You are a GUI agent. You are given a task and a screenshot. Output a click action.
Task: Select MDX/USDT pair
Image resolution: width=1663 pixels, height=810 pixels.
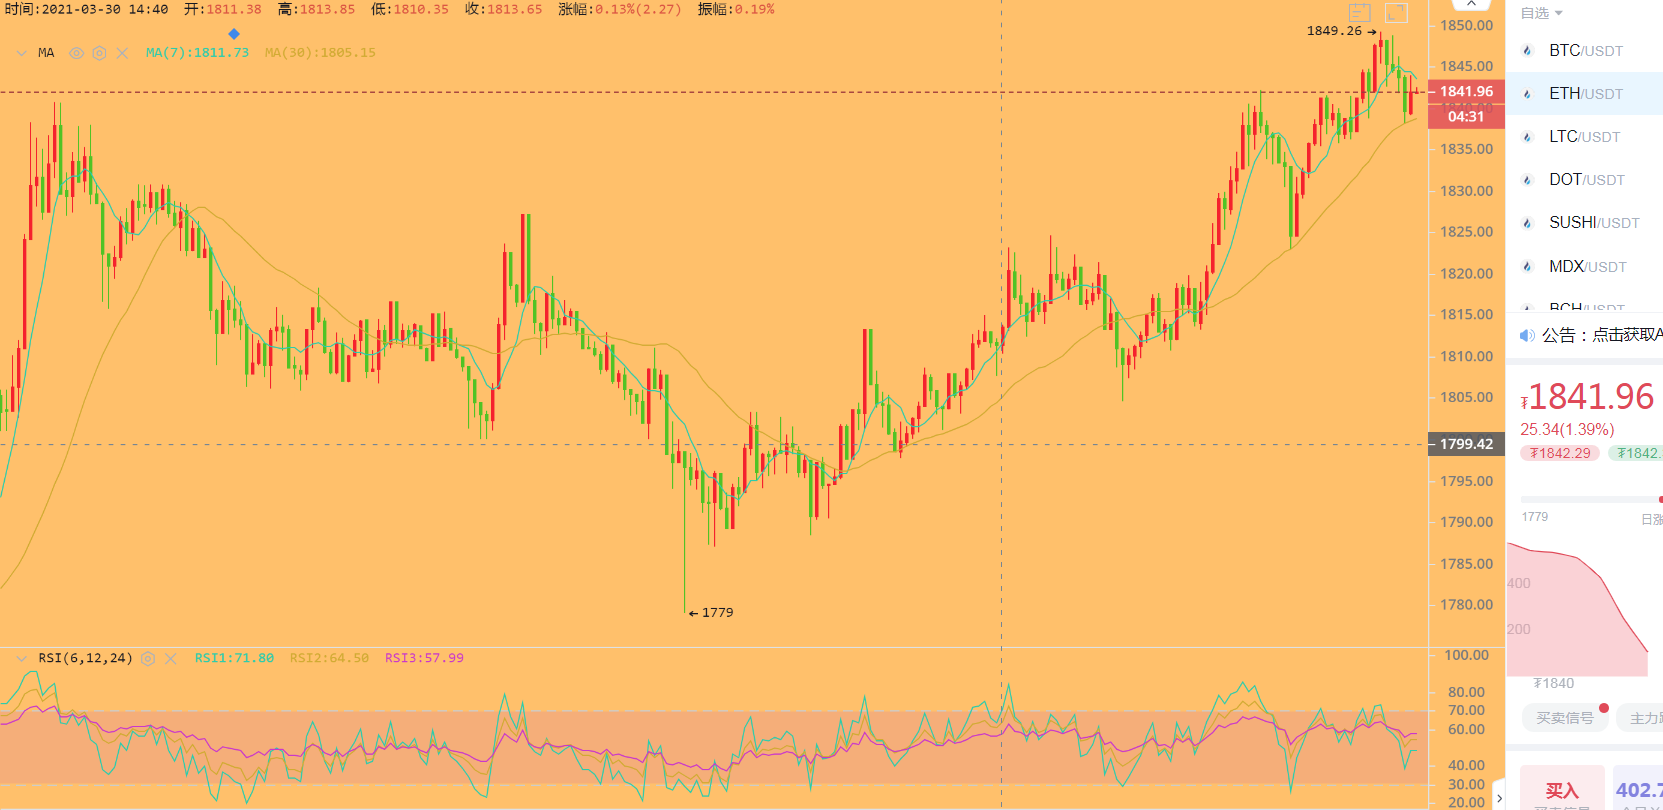[1585, 266]
